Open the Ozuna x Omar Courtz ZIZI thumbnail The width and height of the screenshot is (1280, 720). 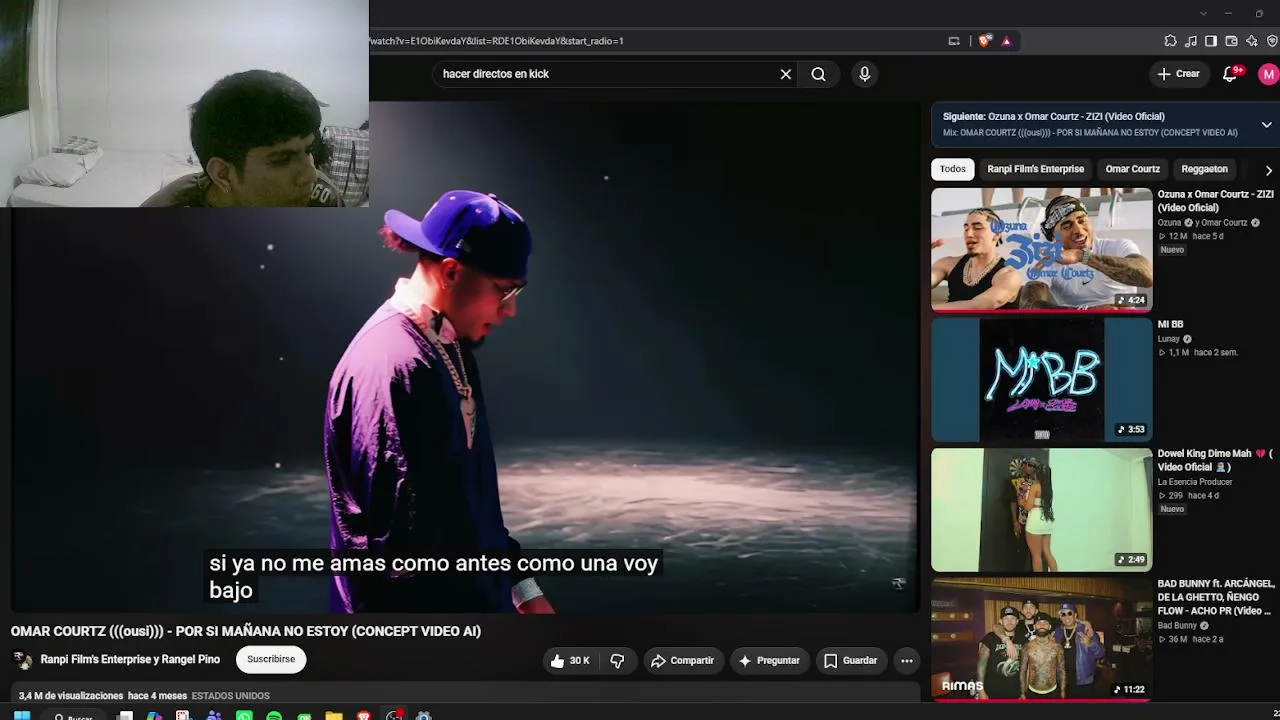[x=1041, y=250]
